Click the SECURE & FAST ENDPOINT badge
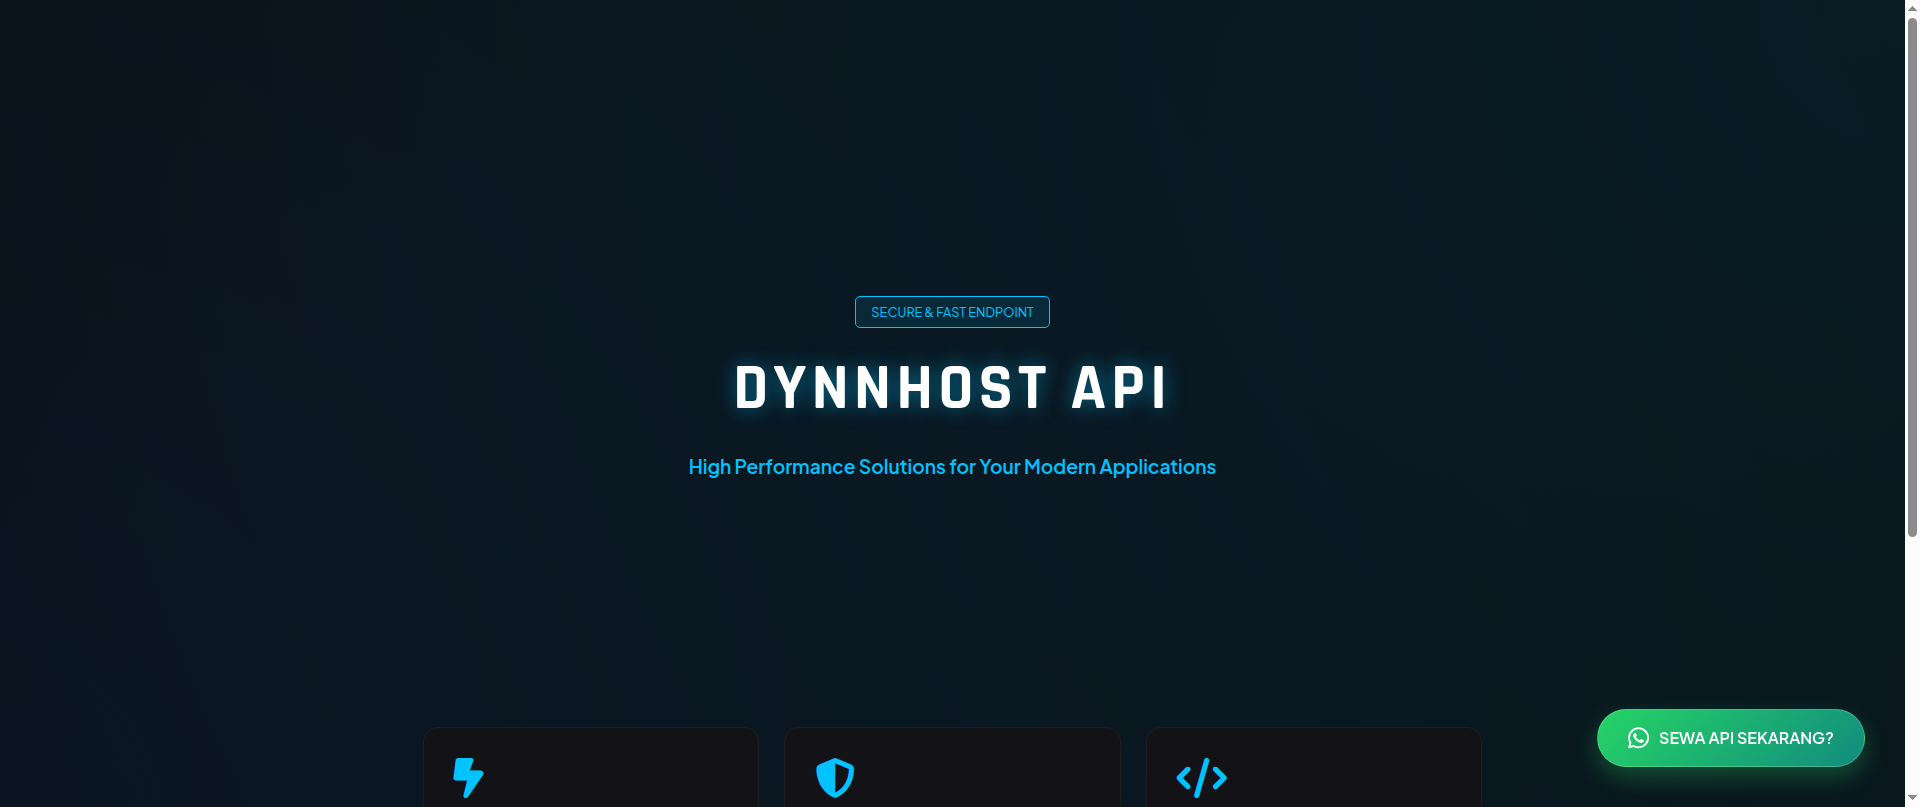The image size is (1920, 807). click(952, 312)
